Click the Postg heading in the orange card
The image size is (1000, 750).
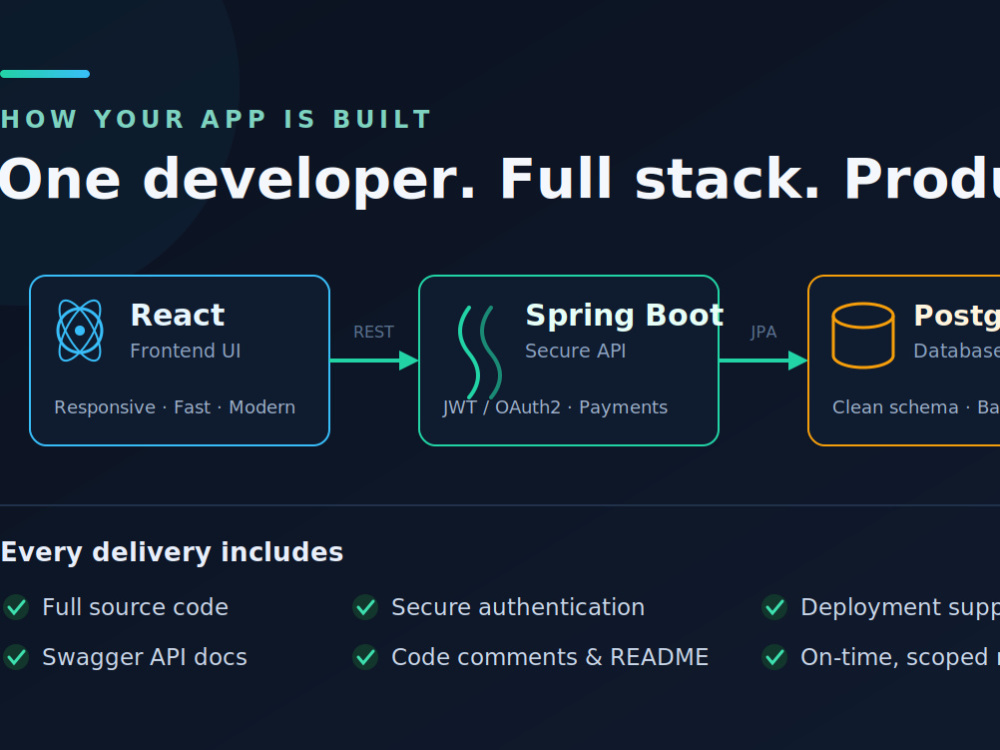[957, 316]
